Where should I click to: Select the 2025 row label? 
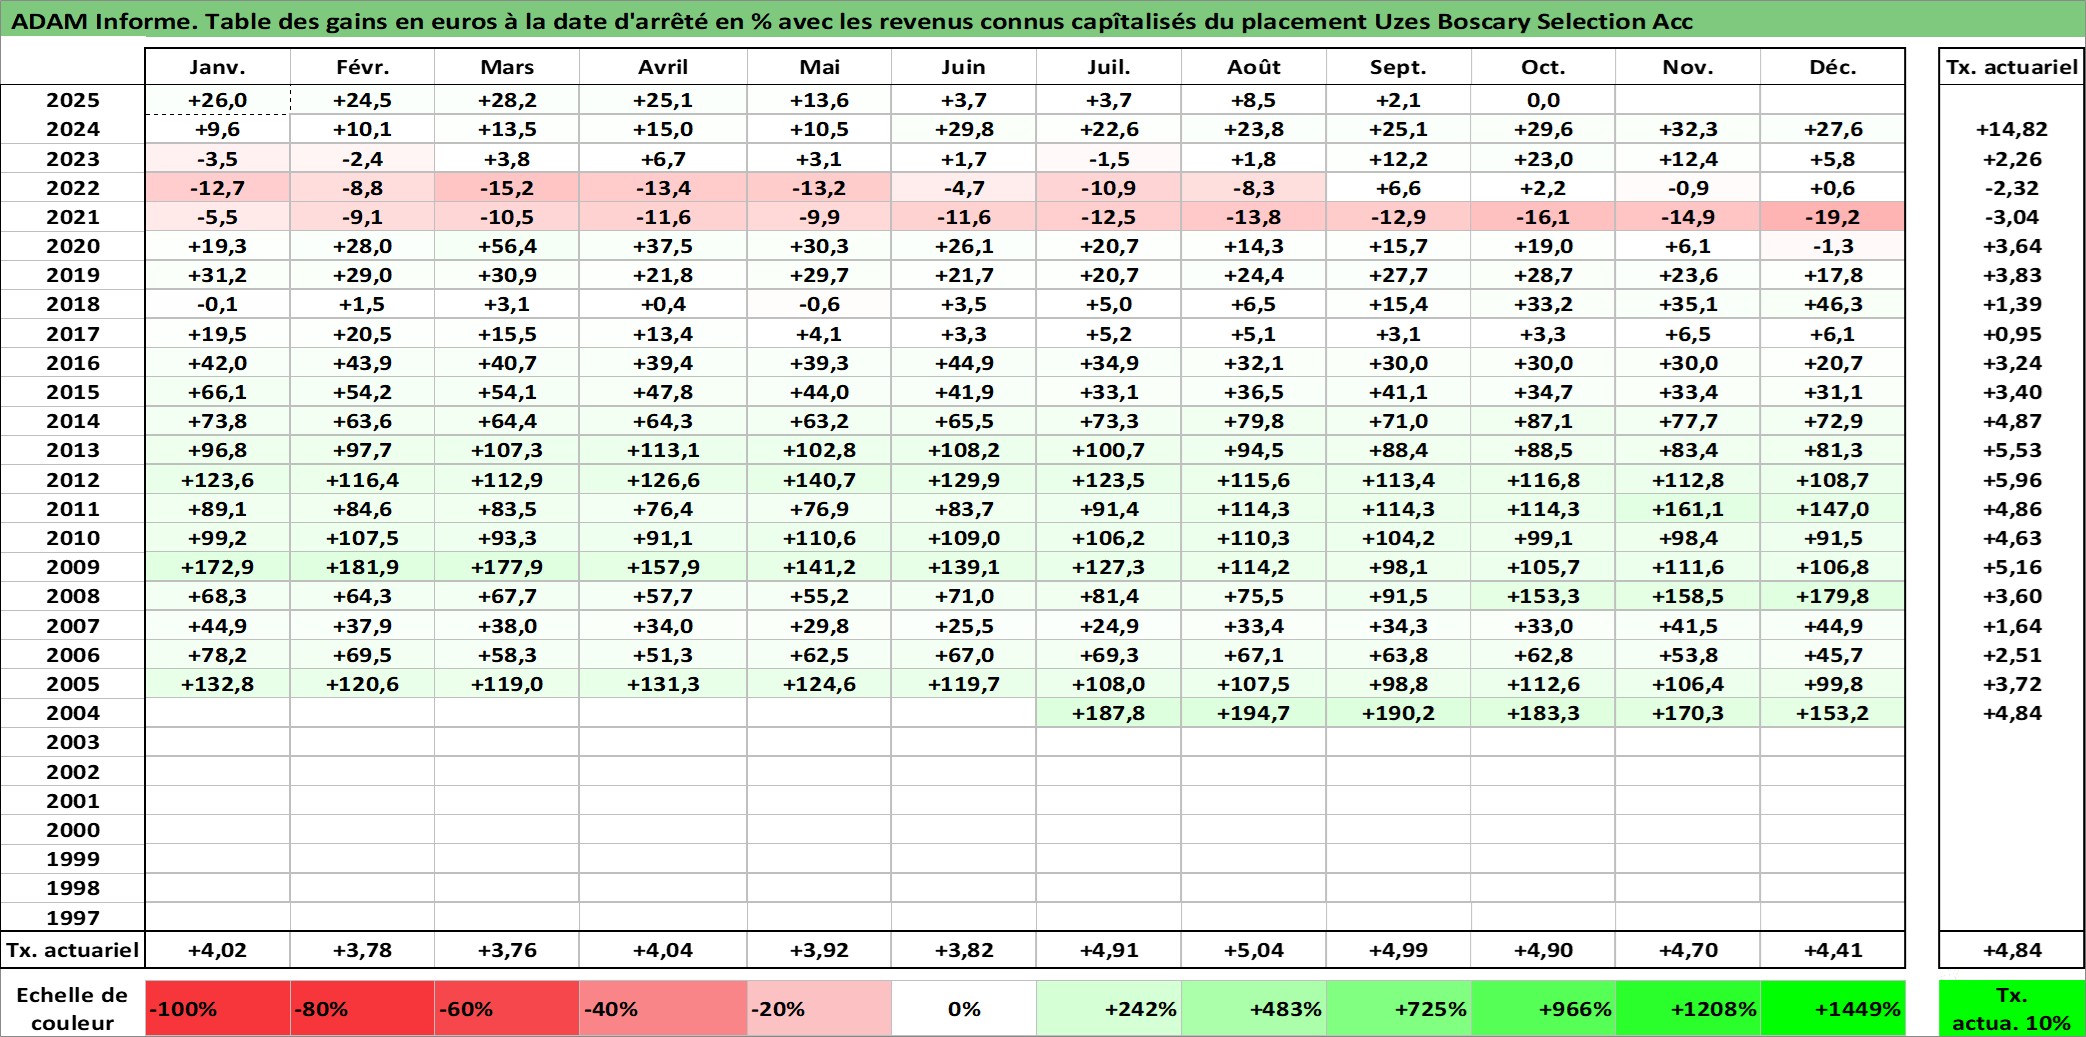click(x=73, y=100)
